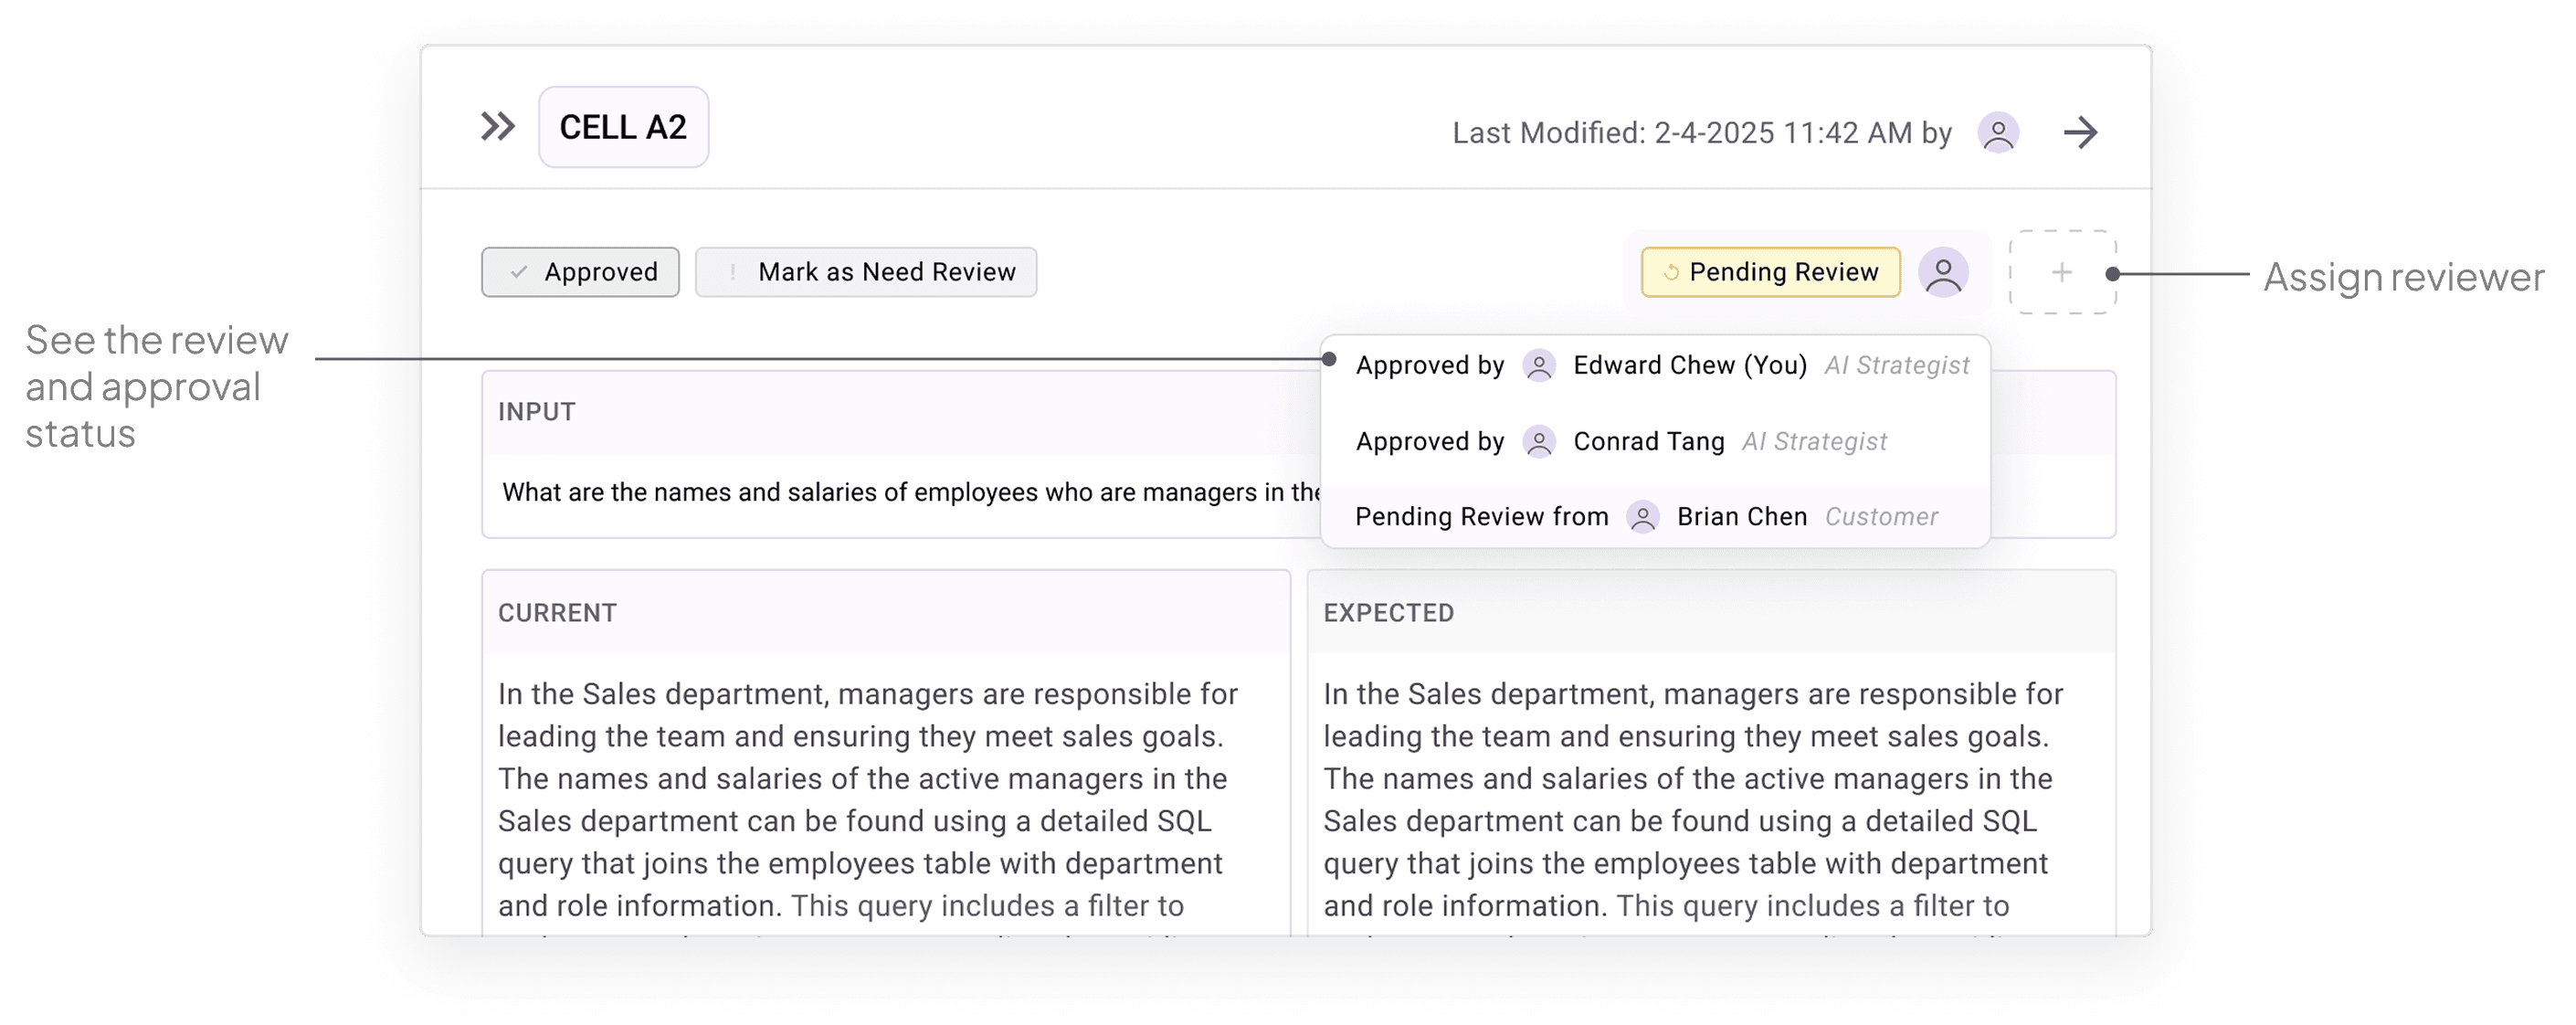Click the input question text field

[910, 492]
